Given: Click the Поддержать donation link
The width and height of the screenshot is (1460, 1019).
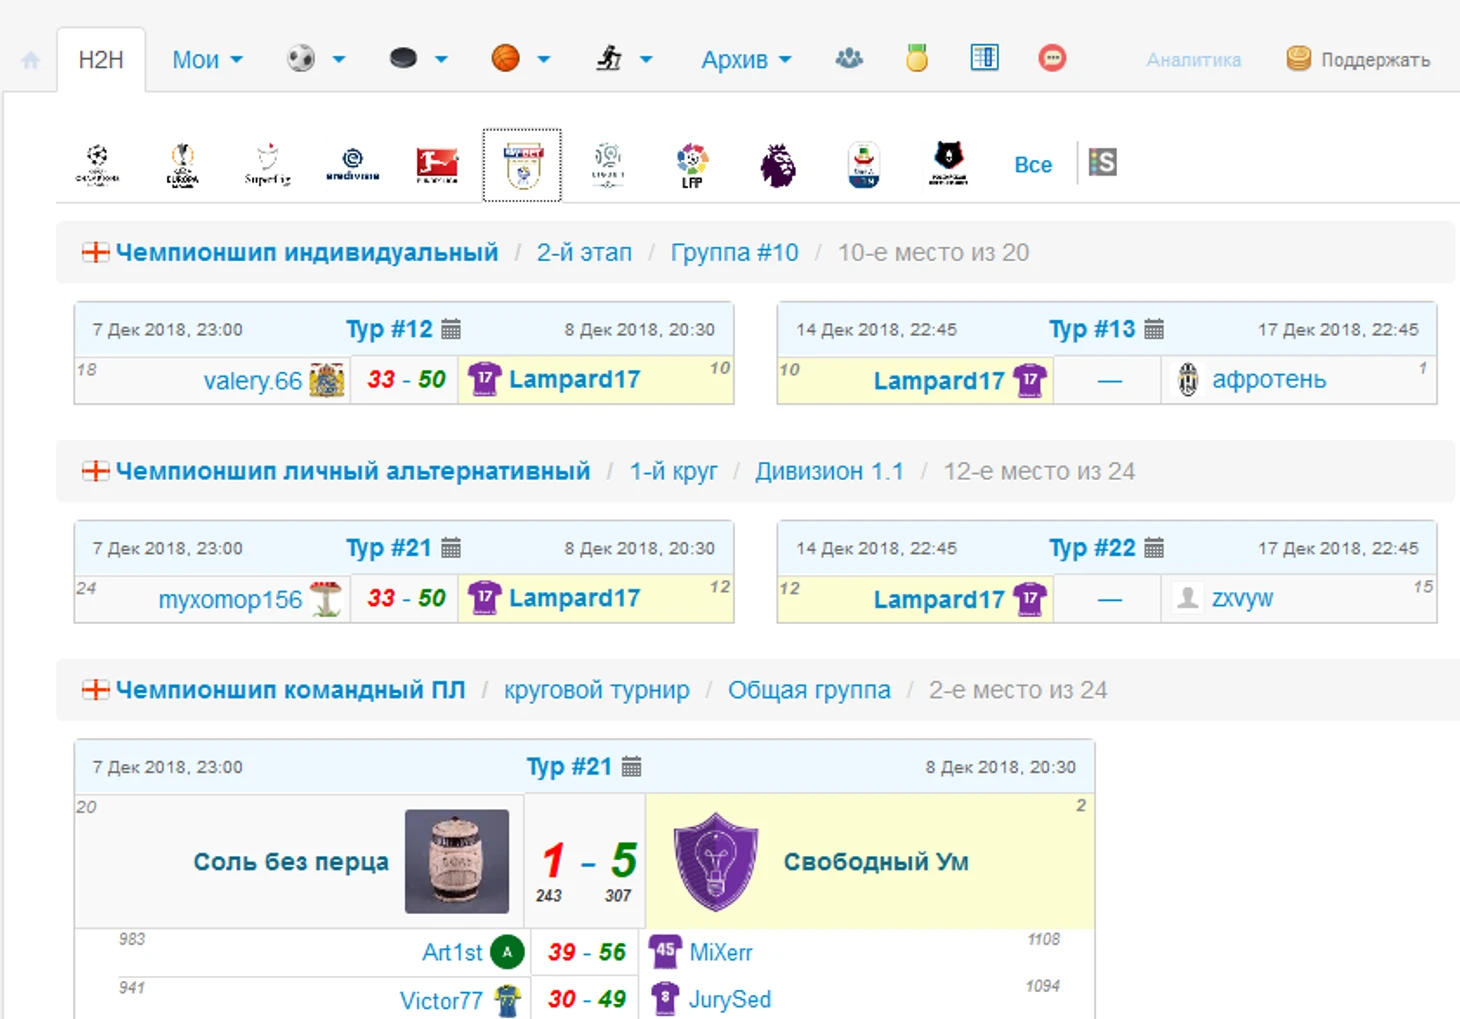Looking at the screenshot, I should click(1358, 60).
